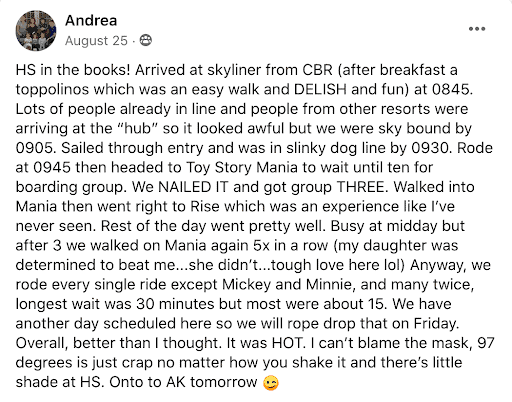Click the time "0905" in the post

click(35, 148)
